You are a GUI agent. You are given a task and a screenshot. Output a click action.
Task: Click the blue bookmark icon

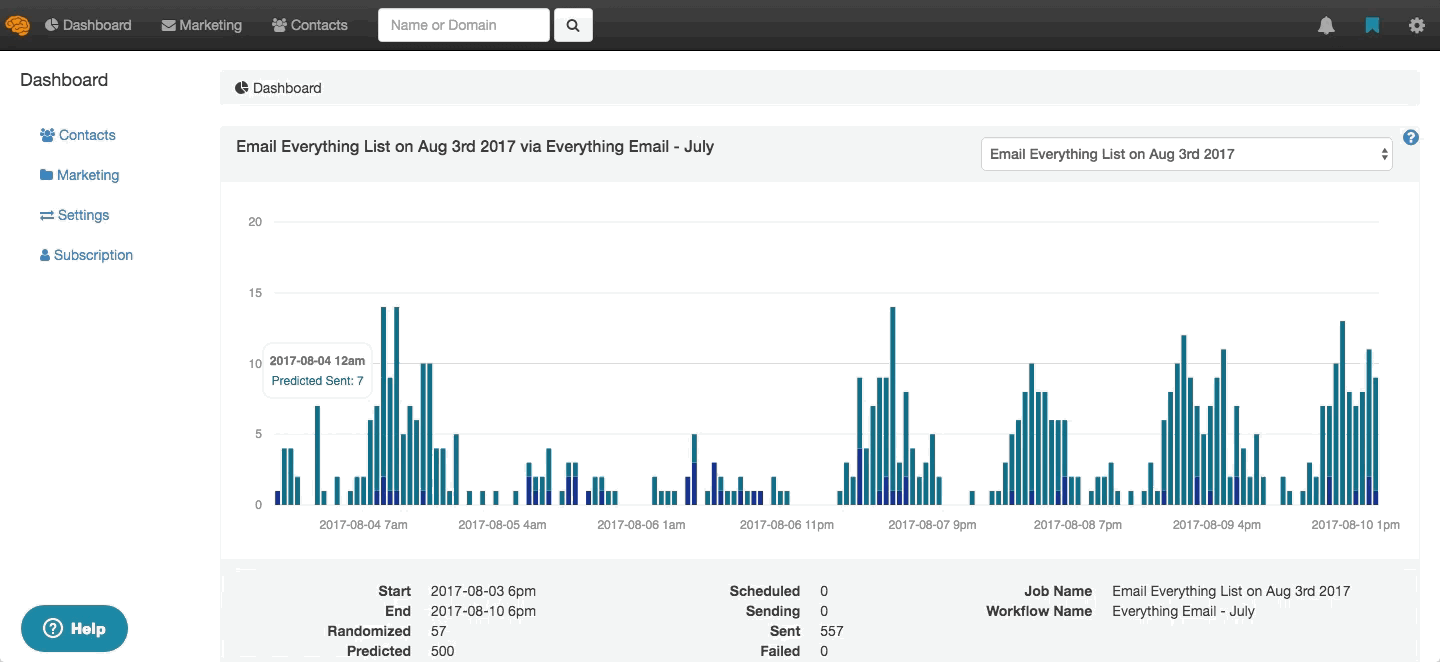tap(1372, 26)
